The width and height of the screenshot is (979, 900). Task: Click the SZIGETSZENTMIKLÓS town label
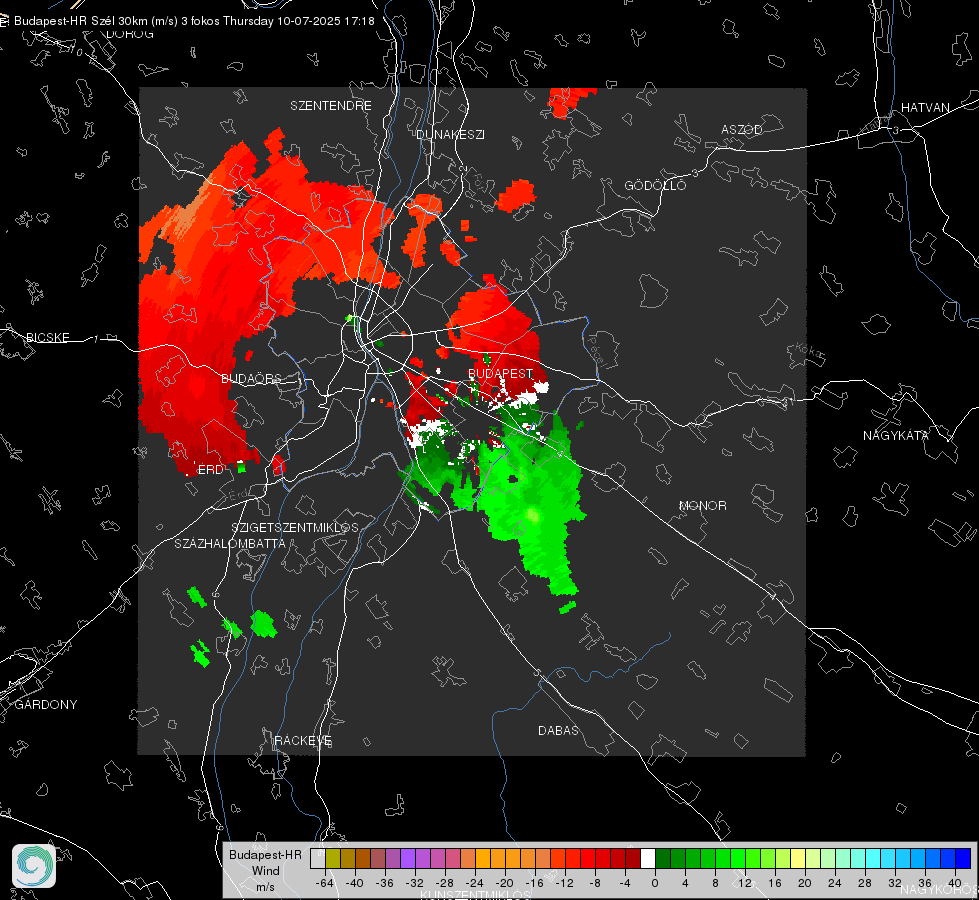[295, 527]
